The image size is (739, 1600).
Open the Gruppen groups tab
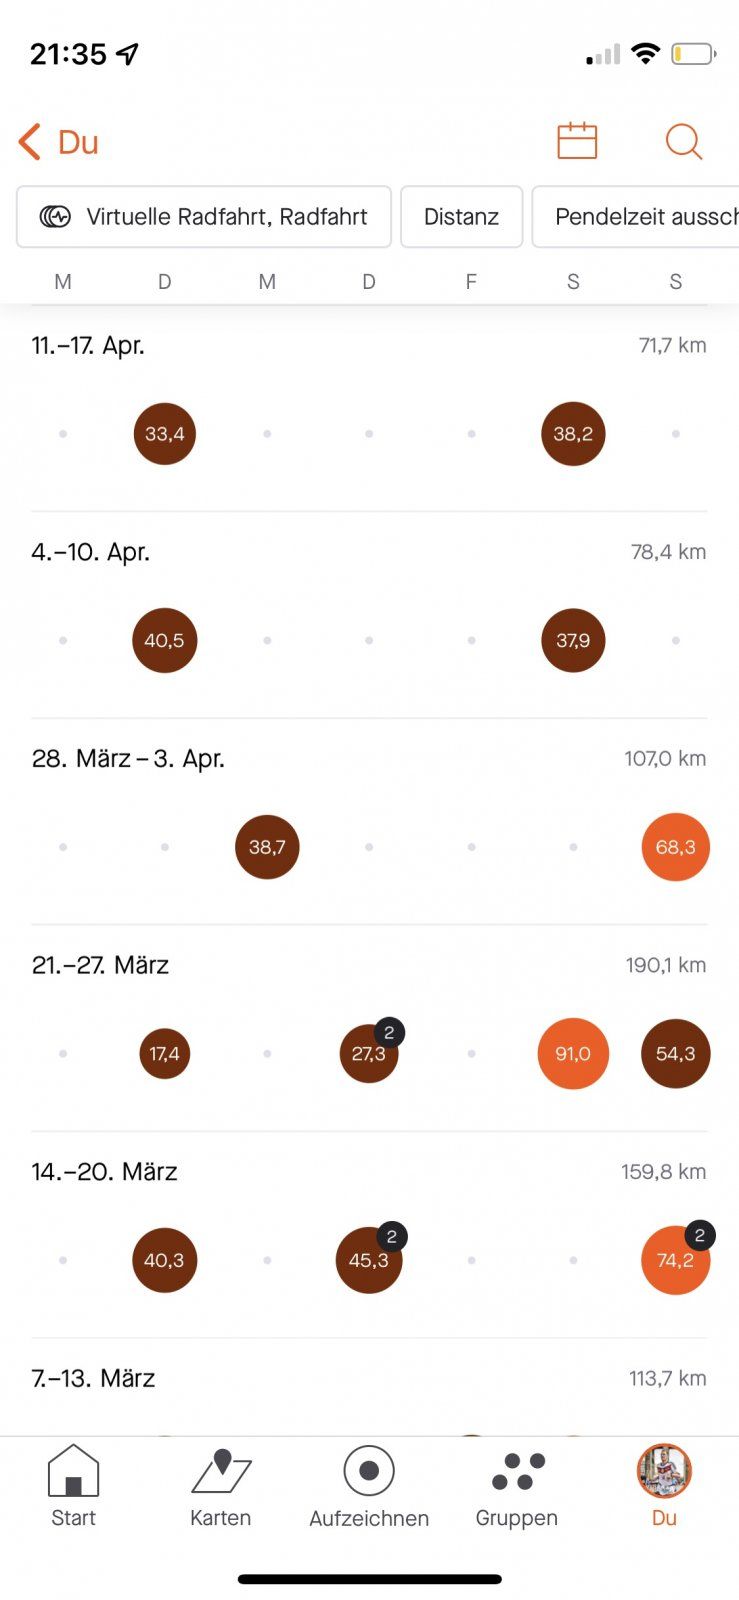coord(517,1486)
